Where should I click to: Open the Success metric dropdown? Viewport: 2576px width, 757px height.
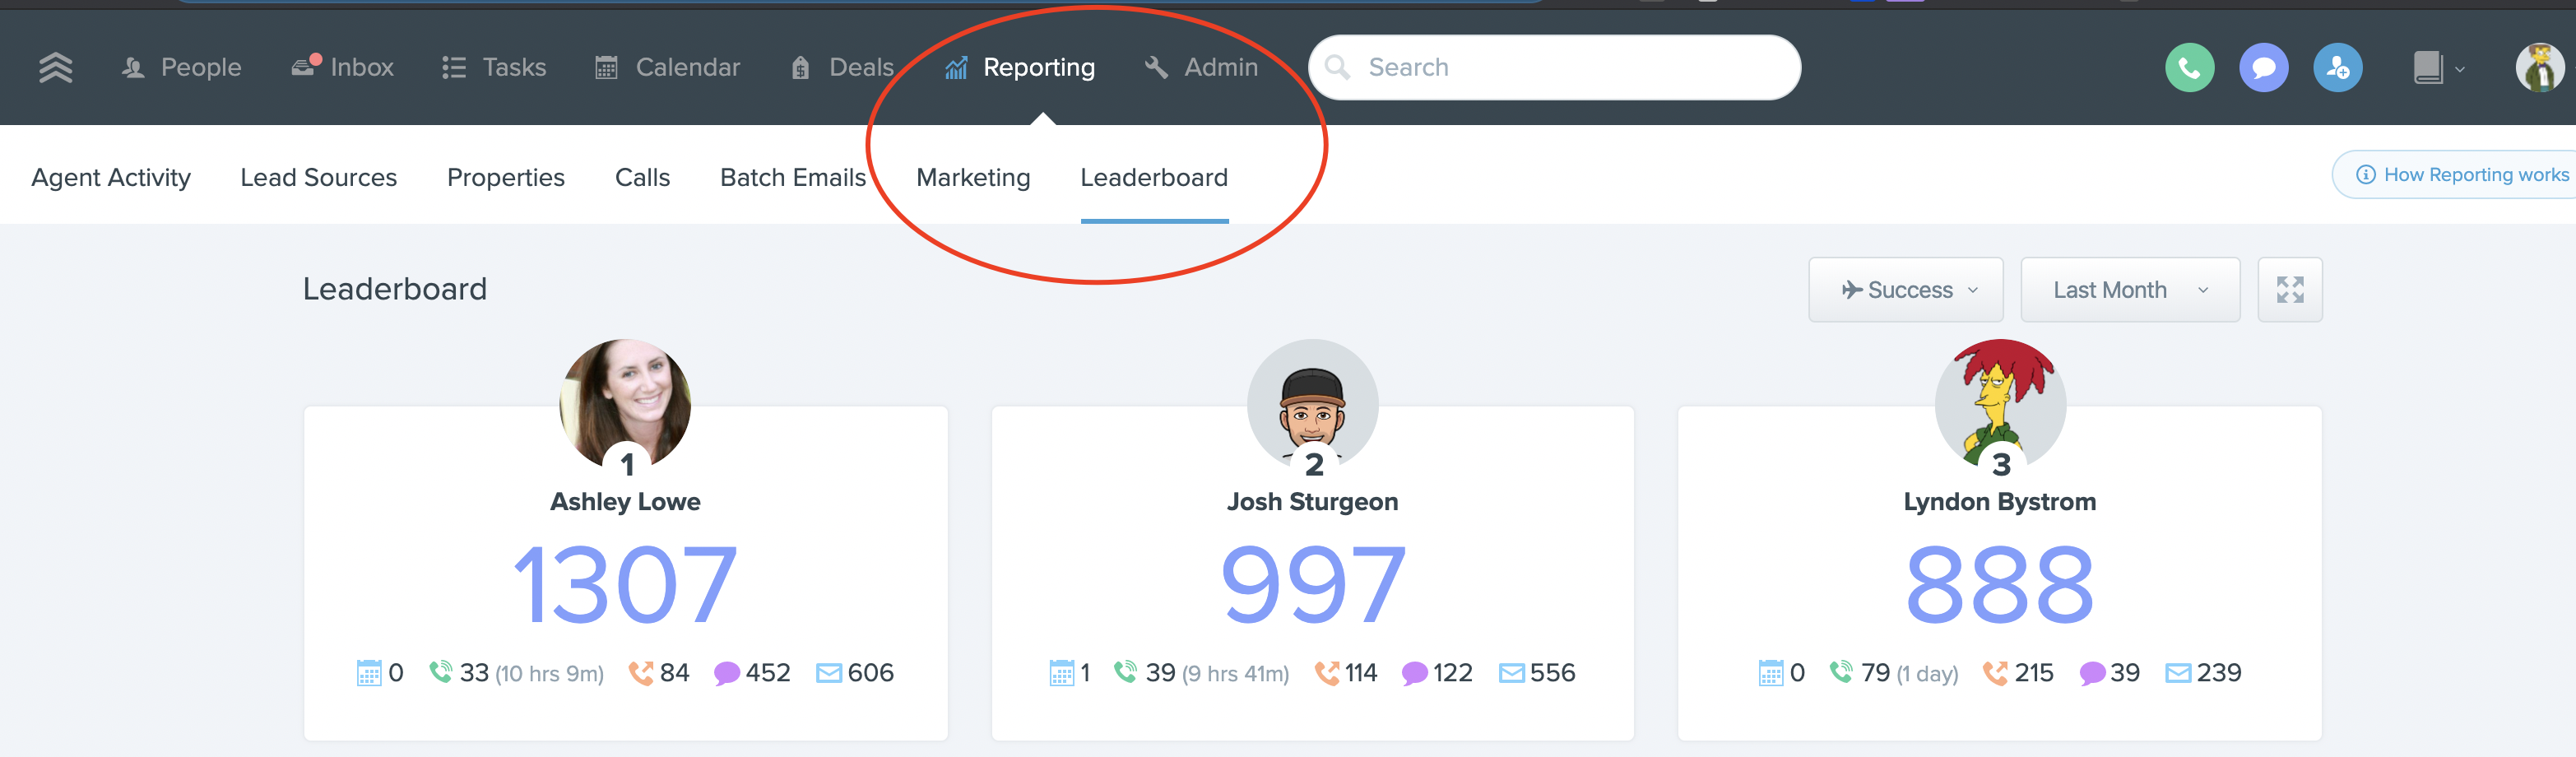point(1906,290)
